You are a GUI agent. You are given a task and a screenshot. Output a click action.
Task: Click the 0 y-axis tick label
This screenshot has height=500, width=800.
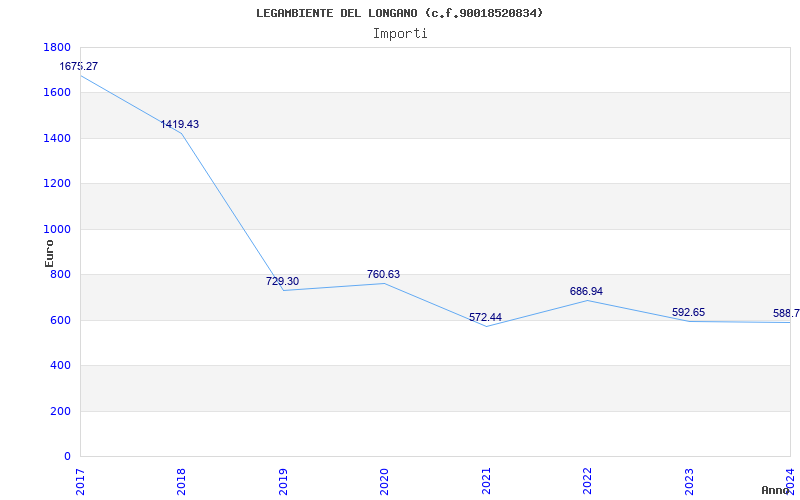(x=67, y=457)
